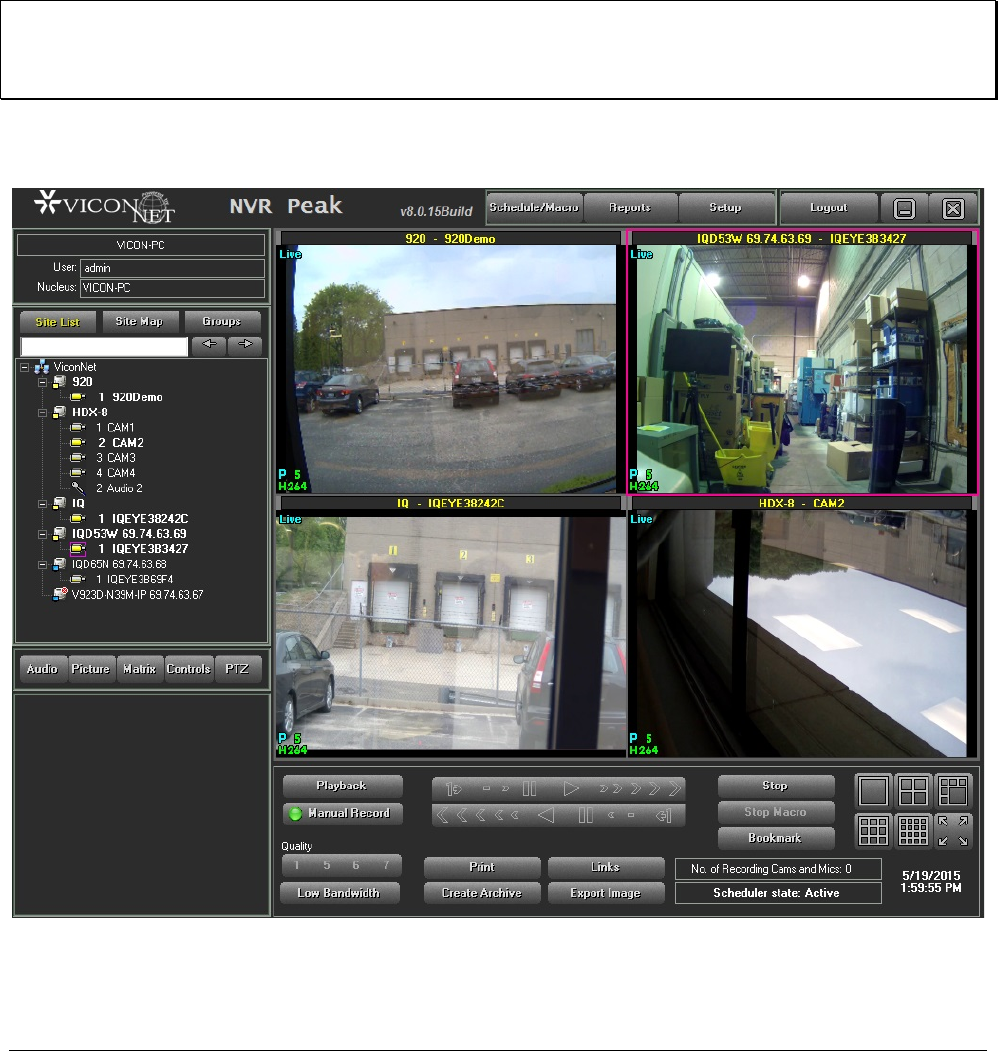Open the Audio controls tab
This screenshot has height=1051, width=998.
[42, 669]
